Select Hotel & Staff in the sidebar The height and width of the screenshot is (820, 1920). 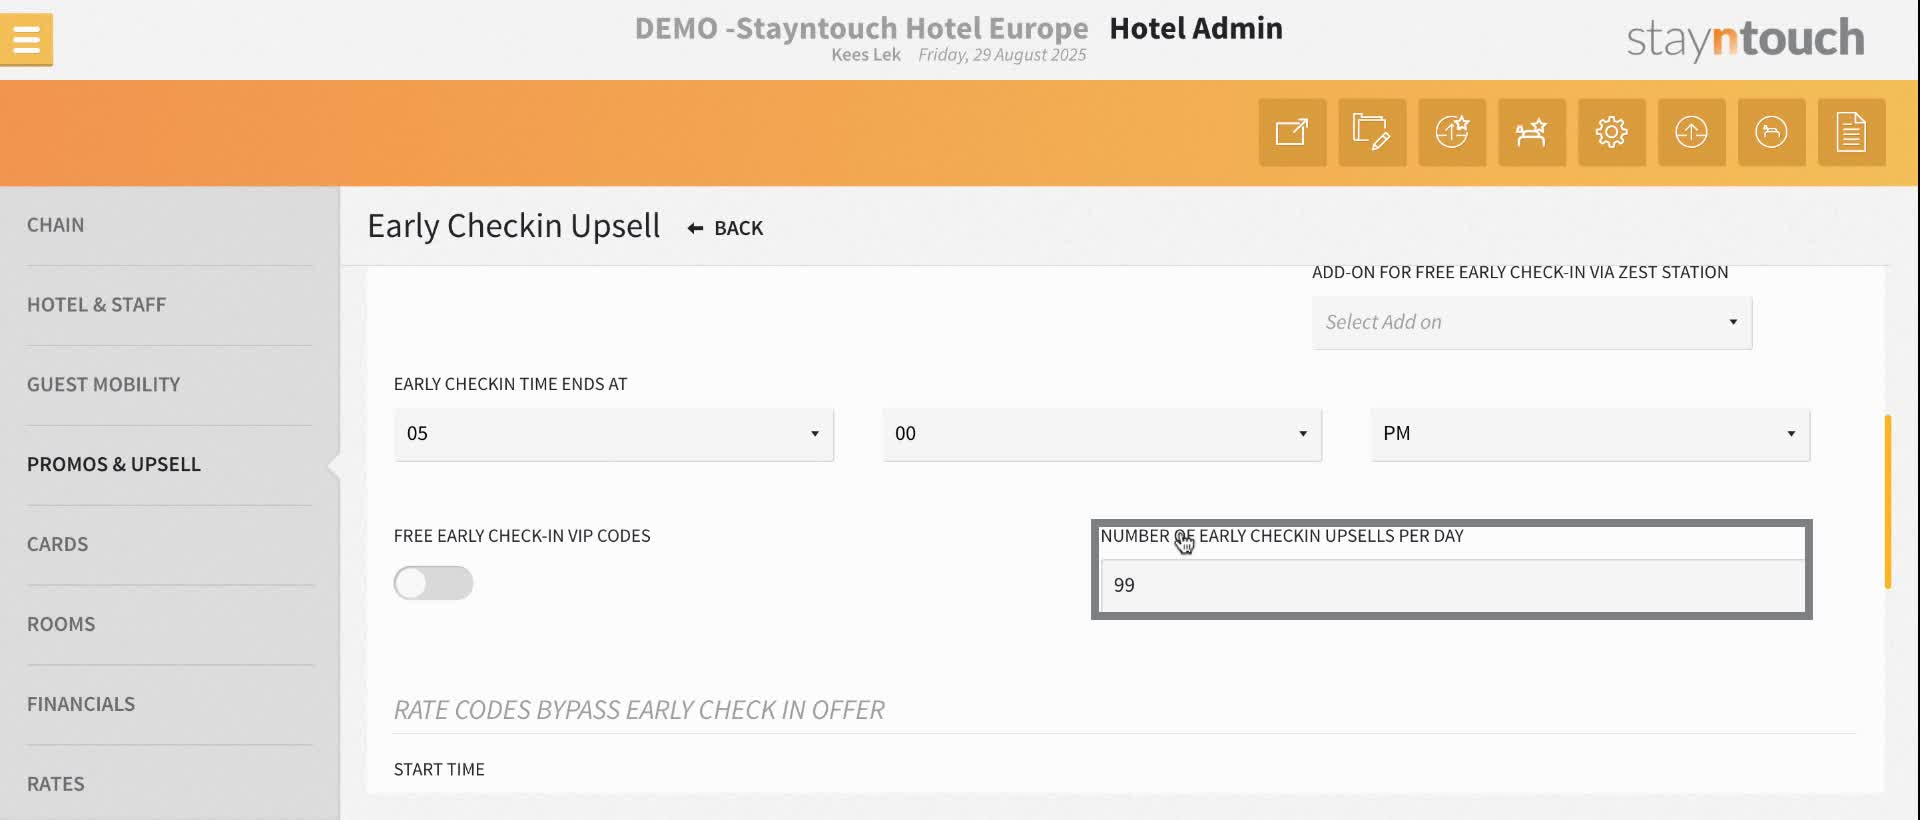coord(97,305)
